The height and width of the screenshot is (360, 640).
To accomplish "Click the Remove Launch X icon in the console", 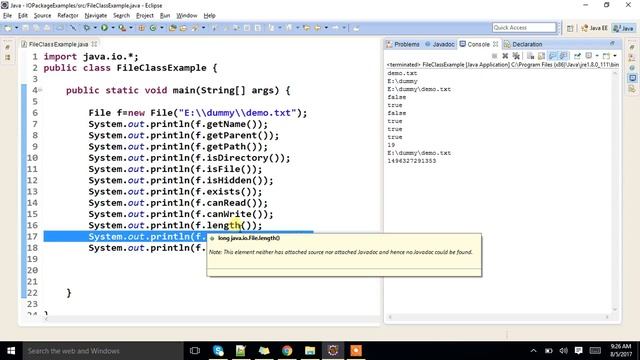I will (x=505, y=56).
